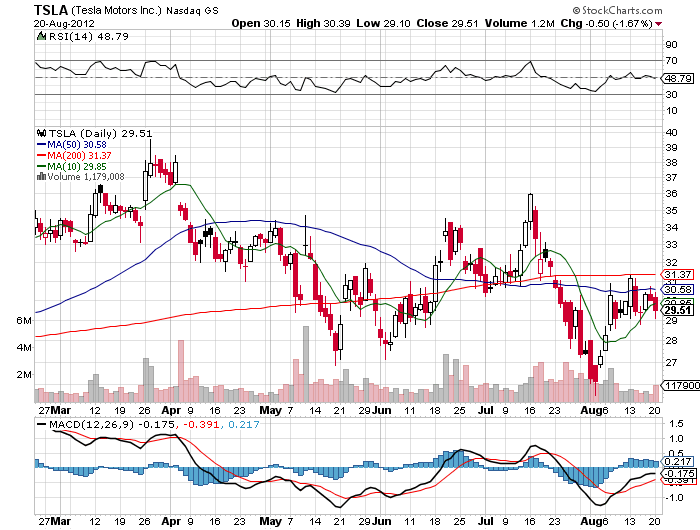700x530 pixels.
Task: Click the MACD(12,26,9) black line legend marker
Action: (40, 425)
